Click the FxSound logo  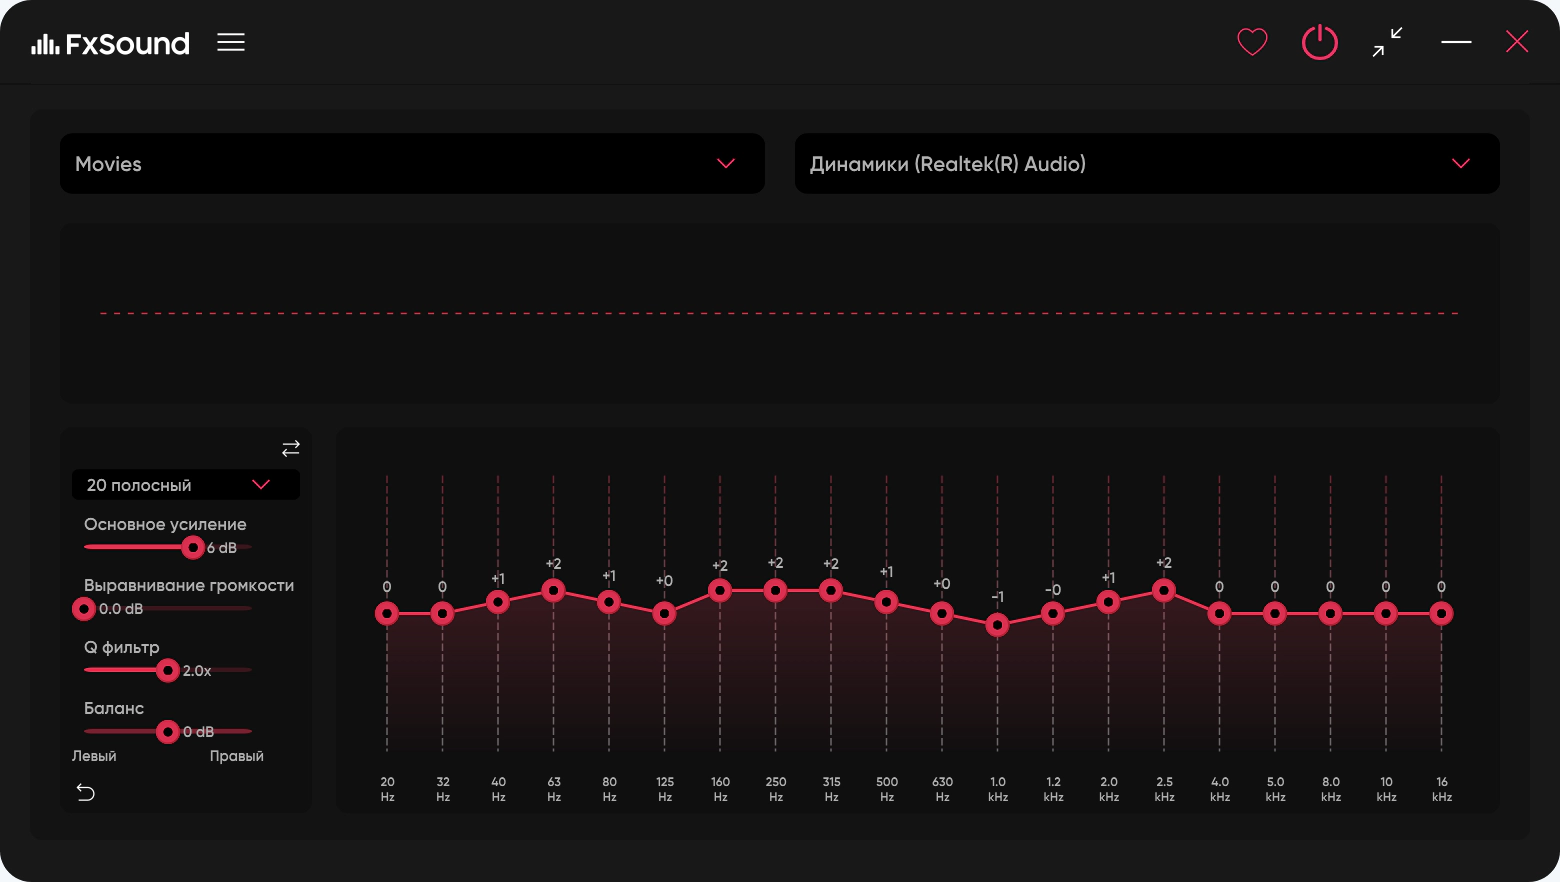pos(110,43)
